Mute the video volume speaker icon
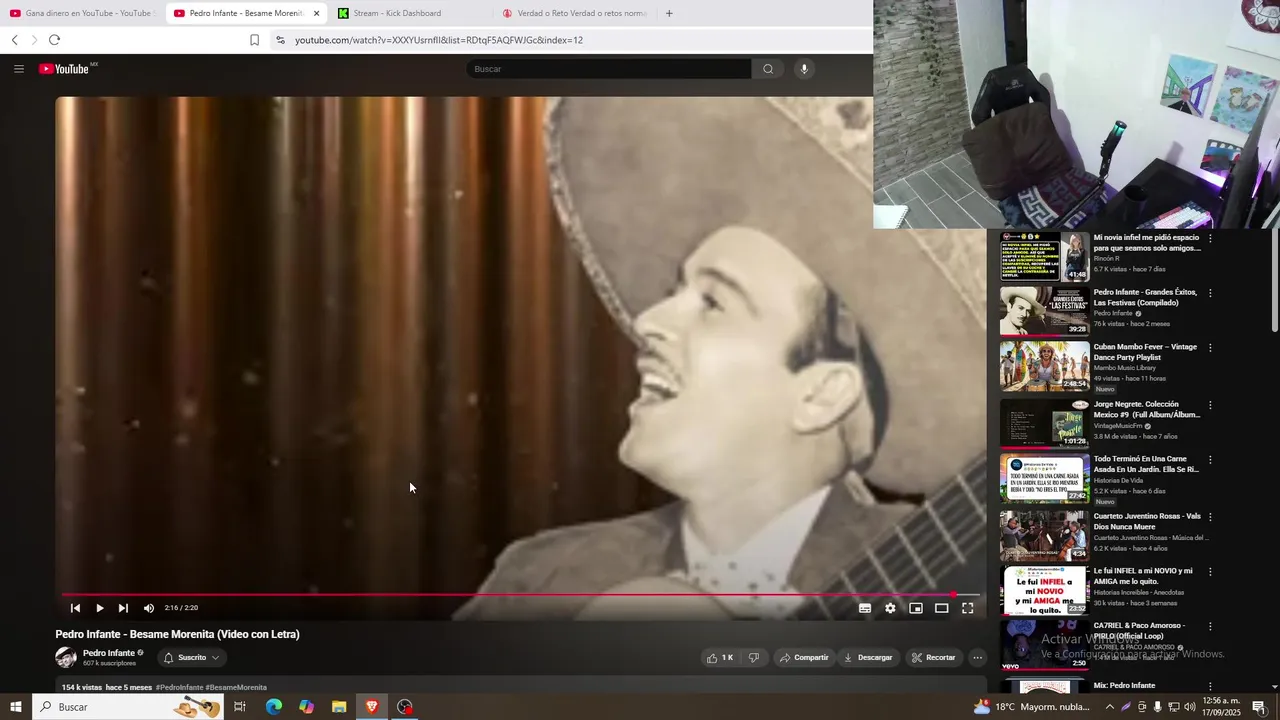Image resolution: width=1280 pixels, height=720 pixels. (149, 608)
